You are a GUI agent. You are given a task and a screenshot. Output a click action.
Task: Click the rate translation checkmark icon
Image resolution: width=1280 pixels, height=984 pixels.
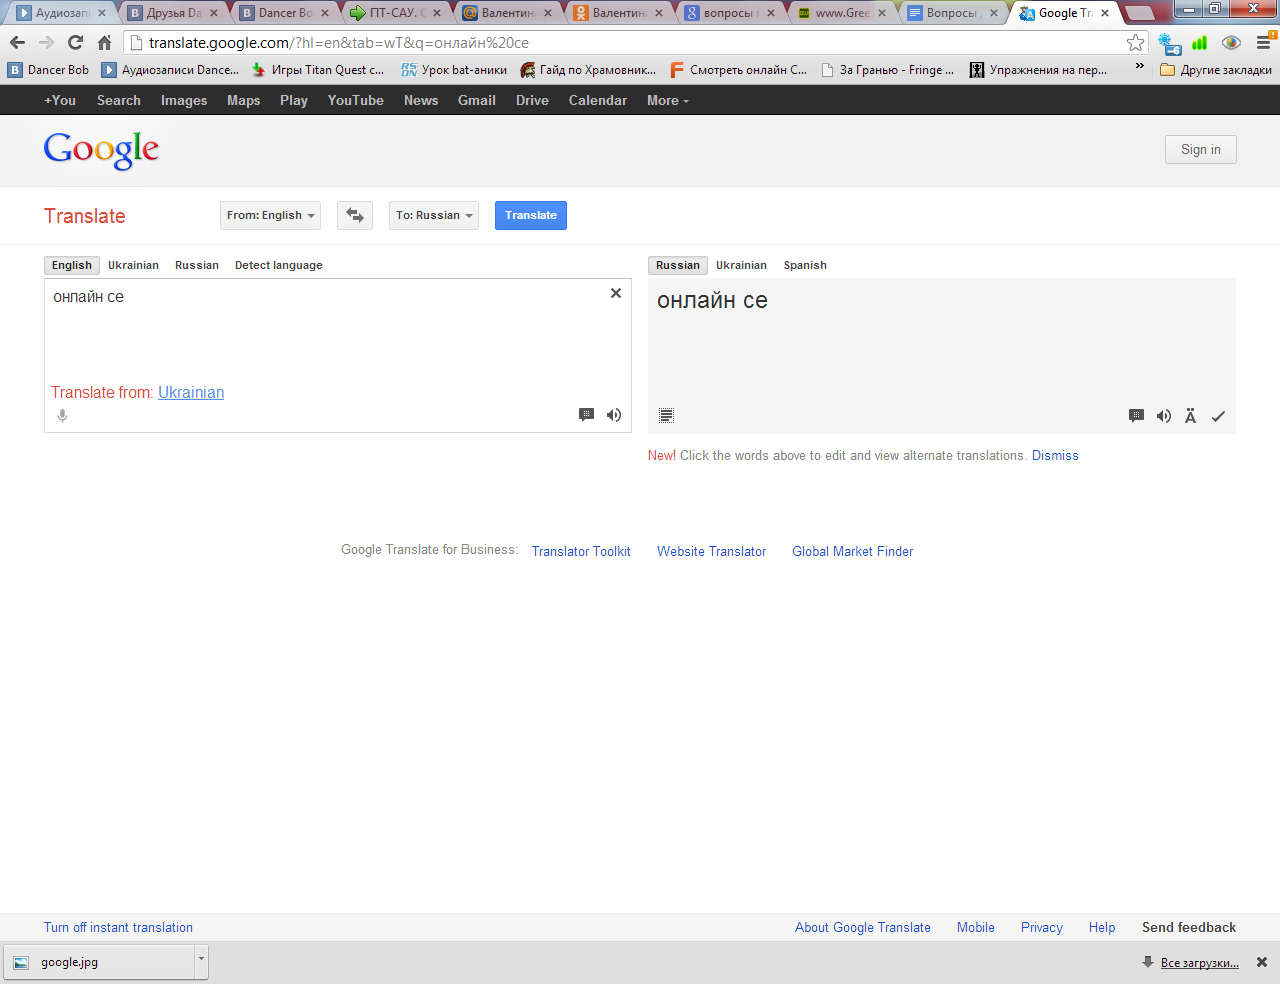tap(1218, 416)
